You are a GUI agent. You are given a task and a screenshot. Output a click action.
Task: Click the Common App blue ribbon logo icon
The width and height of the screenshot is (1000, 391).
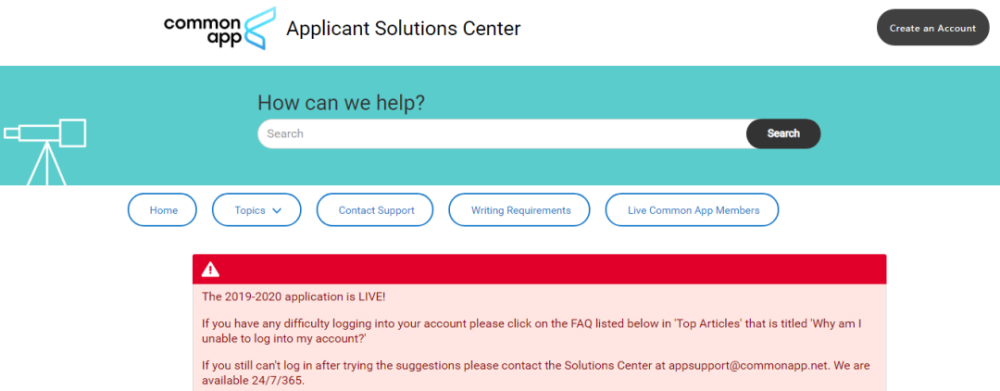260,29
